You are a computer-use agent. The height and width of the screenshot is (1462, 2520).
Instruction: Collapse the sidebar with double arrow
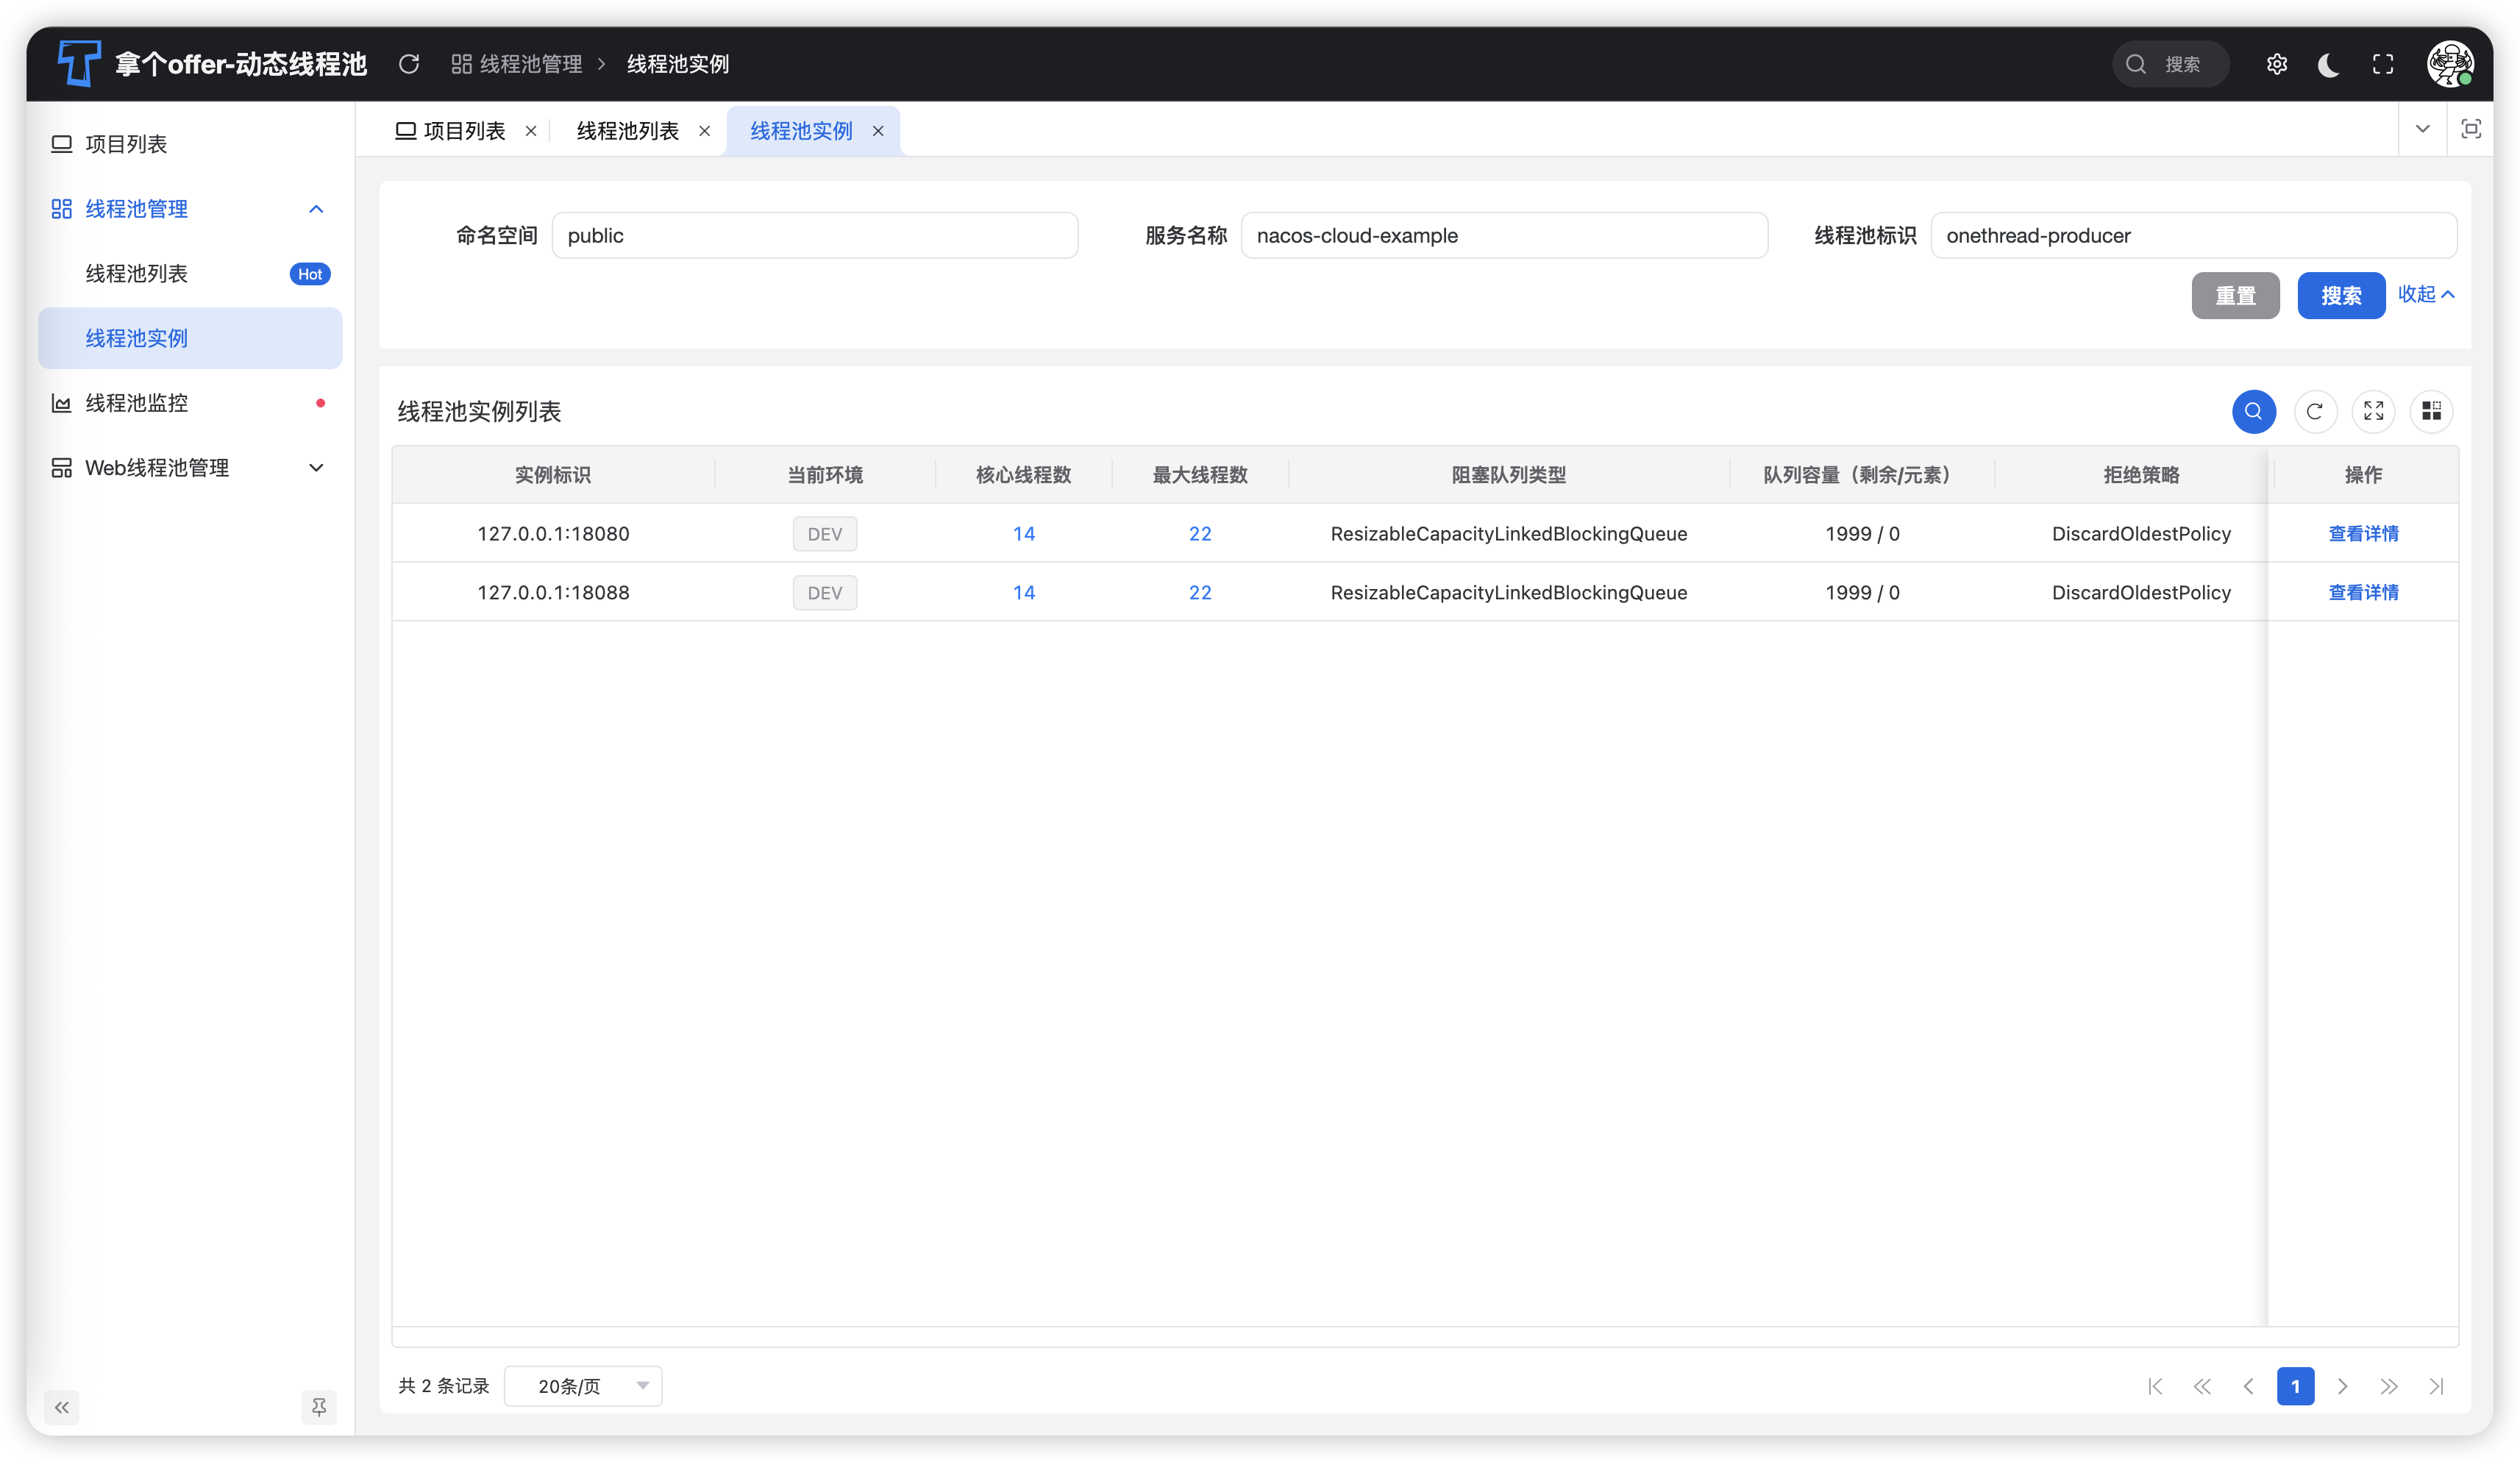click(62, 1407)
